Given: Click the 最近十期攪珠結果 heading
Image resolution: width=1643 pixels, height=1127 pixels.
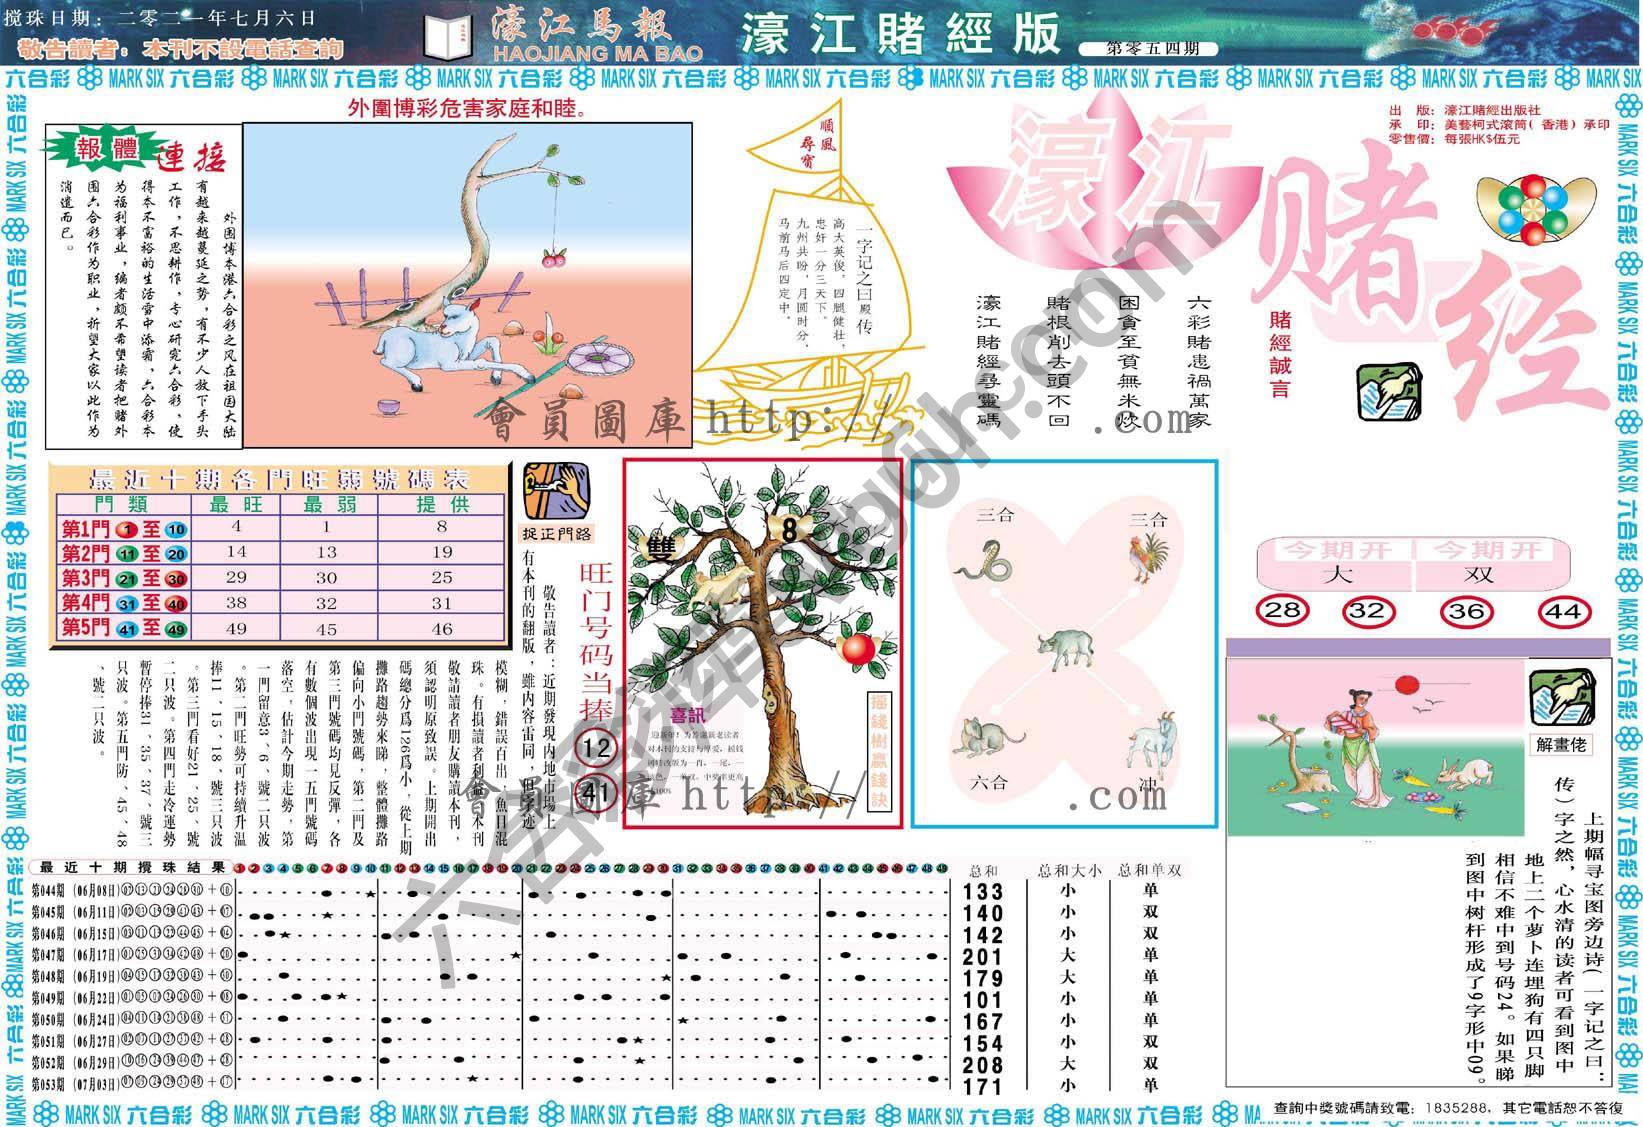Looking at the screenshot, I should (x=133, y=868).
